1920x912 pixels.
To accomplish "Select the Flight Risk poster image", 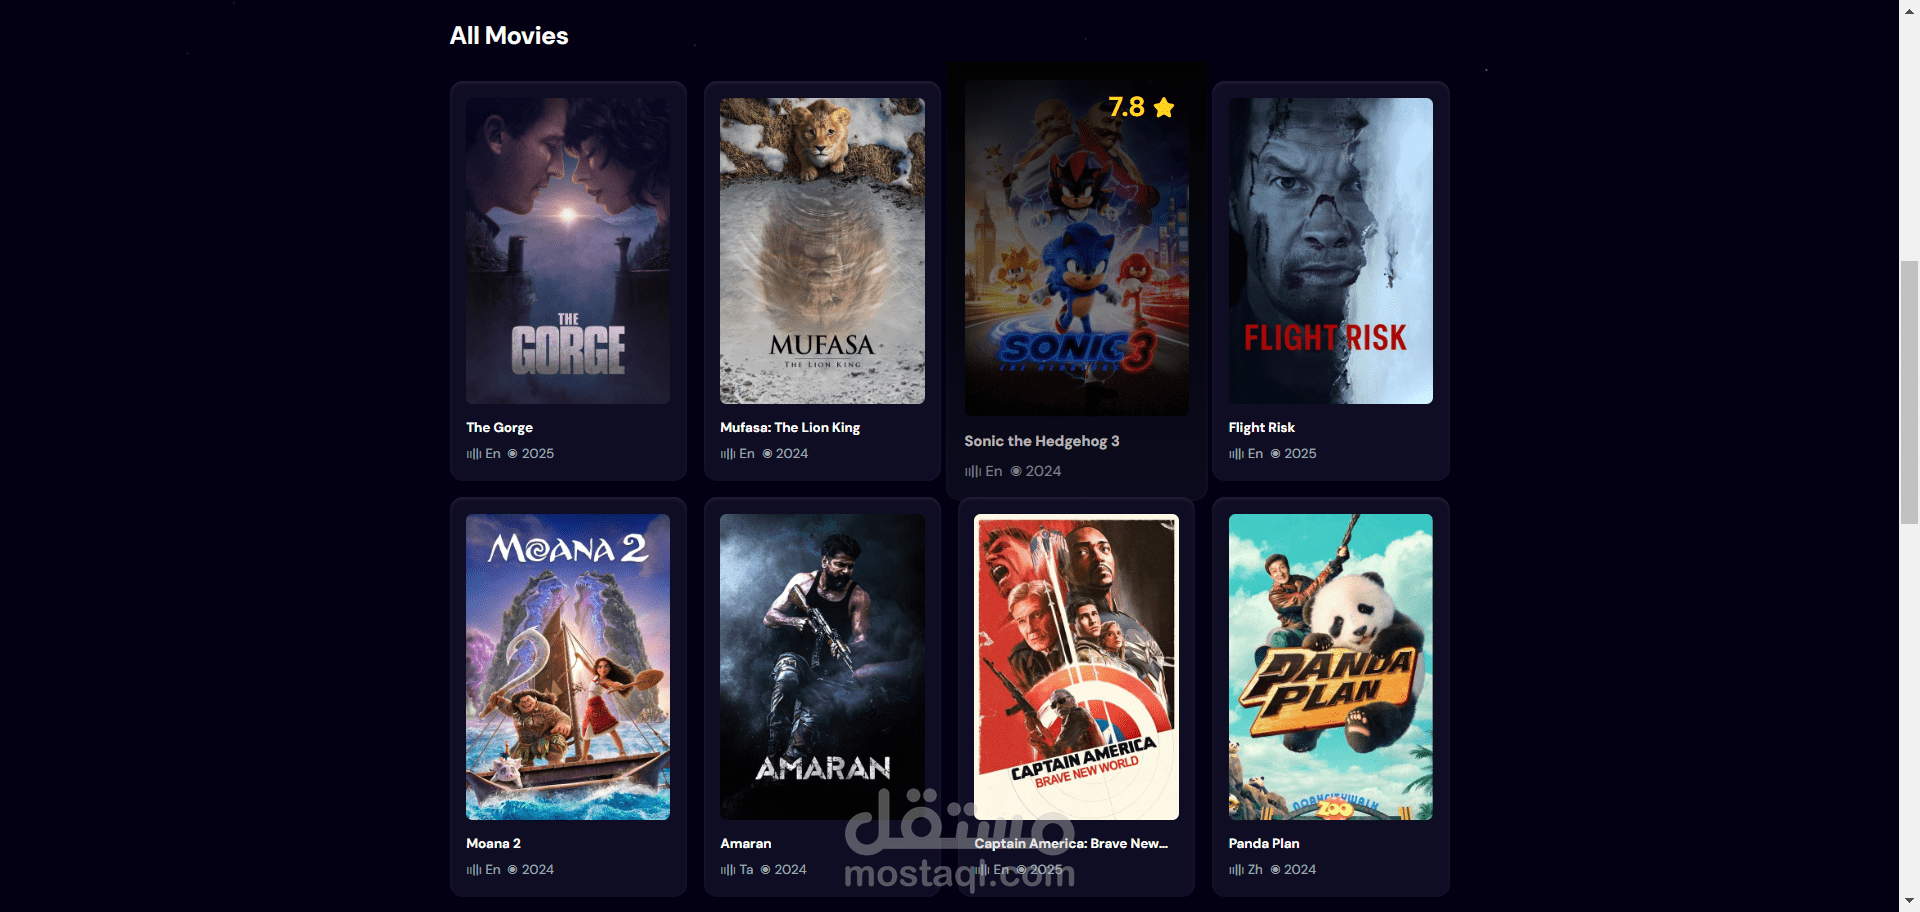I will pos(1330,251).
